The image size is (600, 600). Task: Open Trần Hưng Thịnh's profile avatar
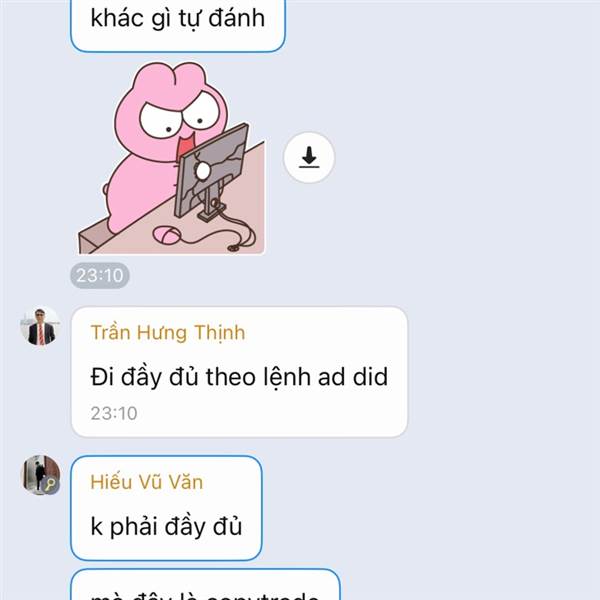(40, 326)
